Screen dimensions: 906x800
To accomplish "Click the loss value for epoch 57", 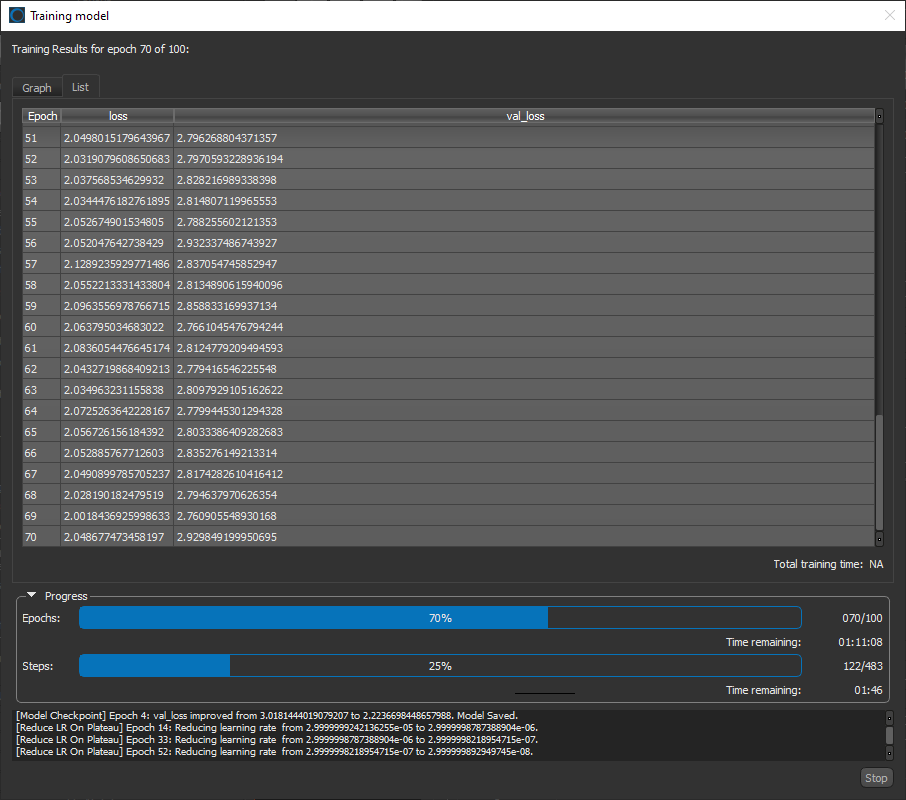I will (x=116, y=264).
